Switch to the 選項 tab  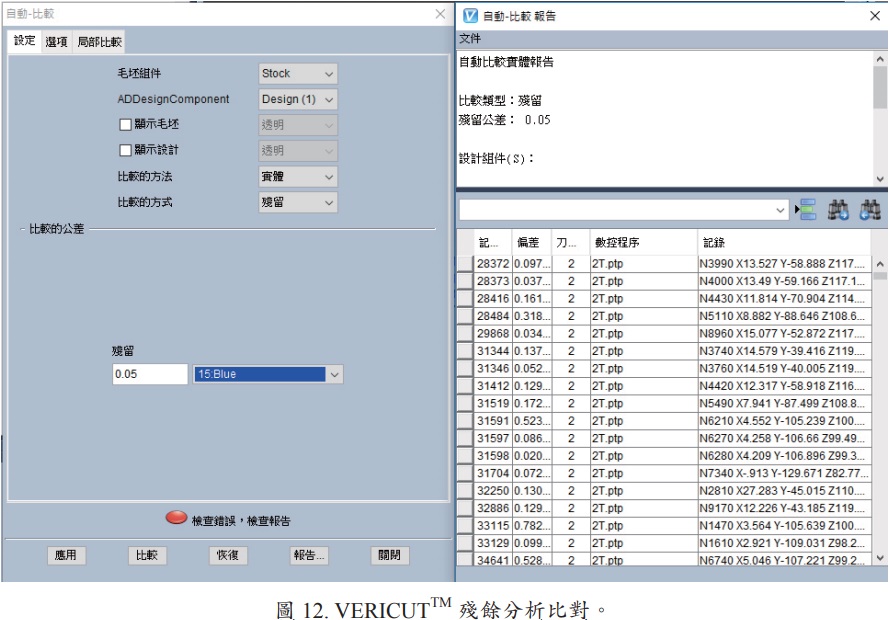(x=56, y=41)
